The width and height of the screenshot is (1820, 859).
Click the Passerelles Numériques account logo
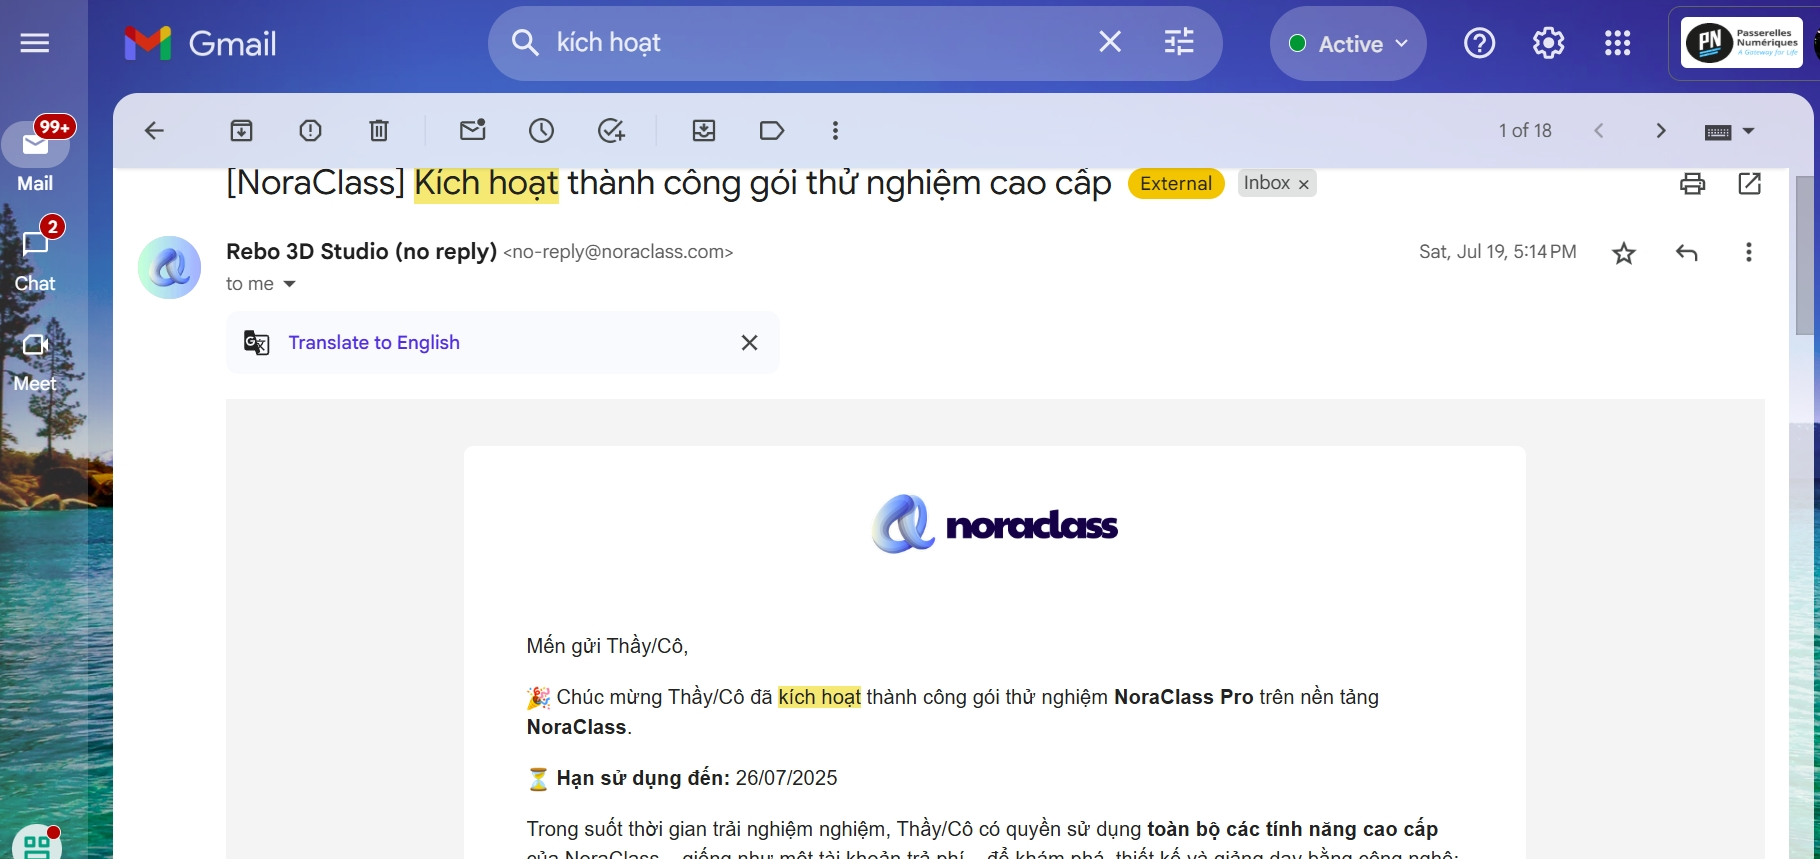[1741, 43]
